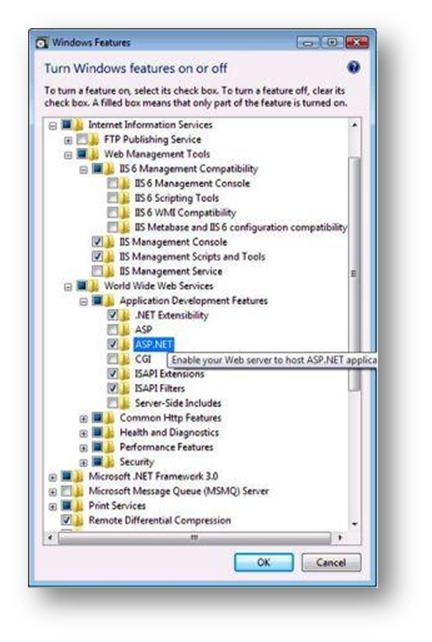Check Microsoft Message Queue (MSMQ) Server

[x=66, y=491]
